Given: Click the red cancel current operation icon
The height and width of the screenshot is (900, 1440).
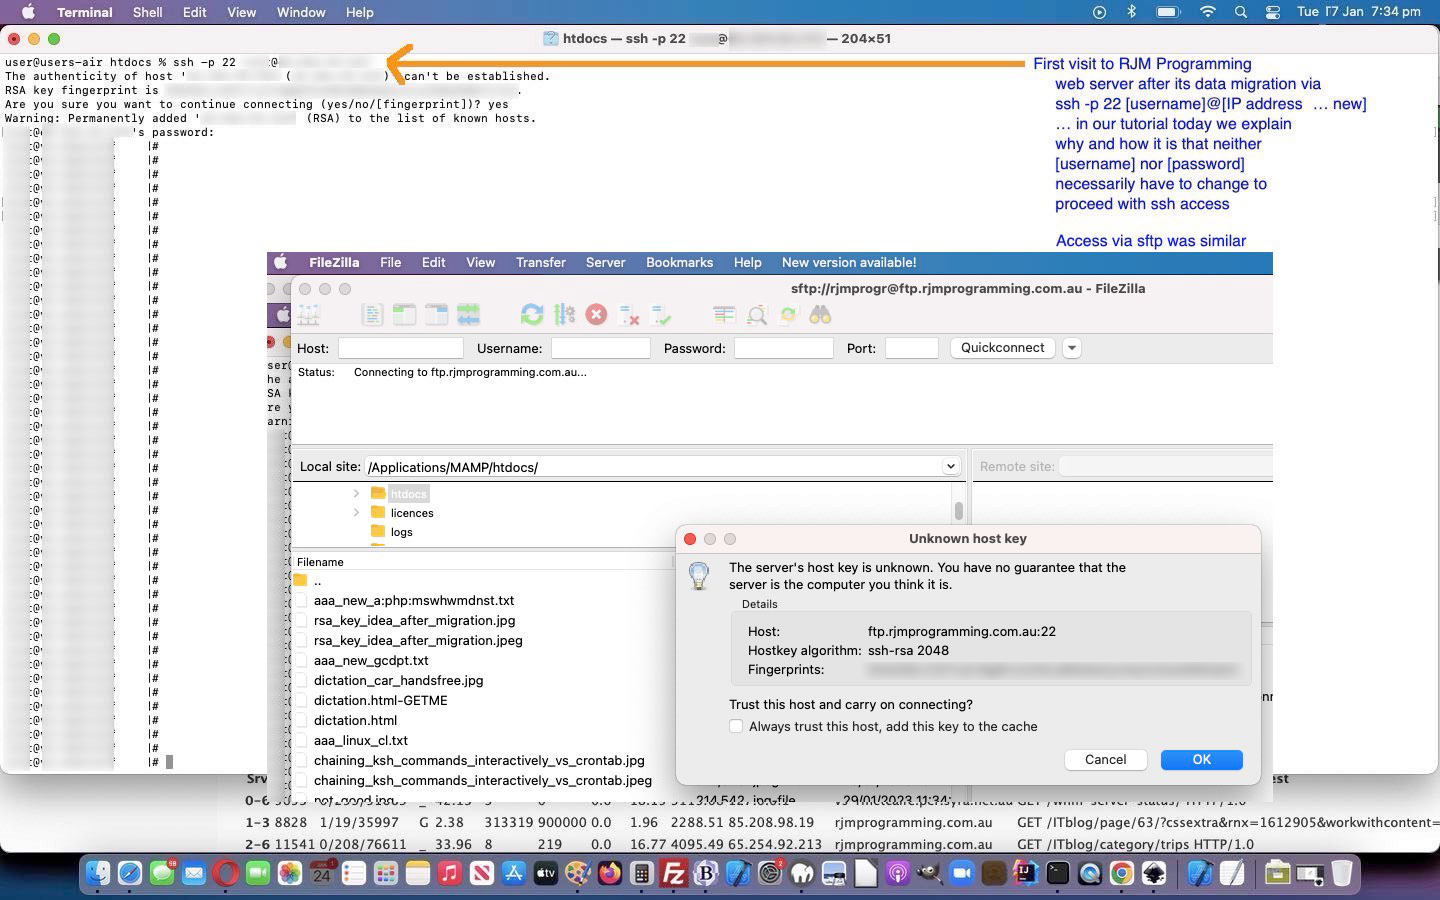Looking at the screenshot, I should pyautogui.click(x=596, y=315).
